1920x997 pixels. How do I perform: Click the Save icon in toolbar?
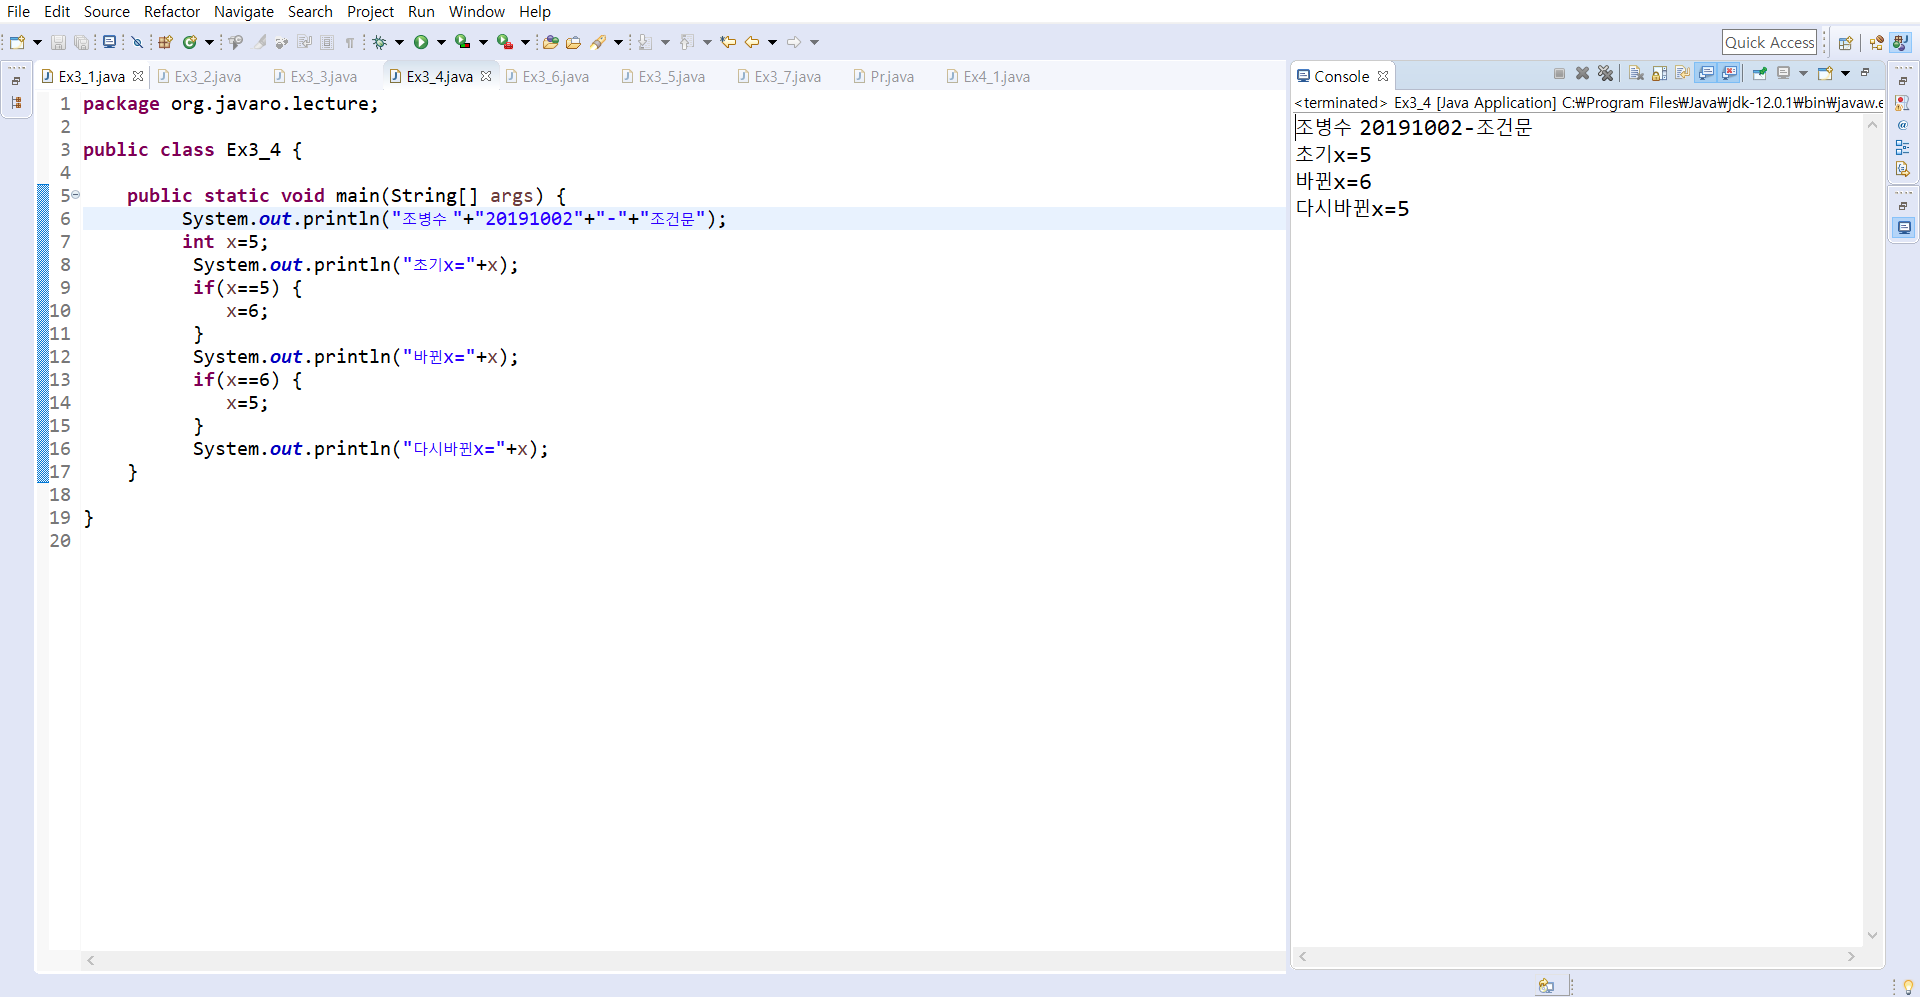(x=58, y=42)
